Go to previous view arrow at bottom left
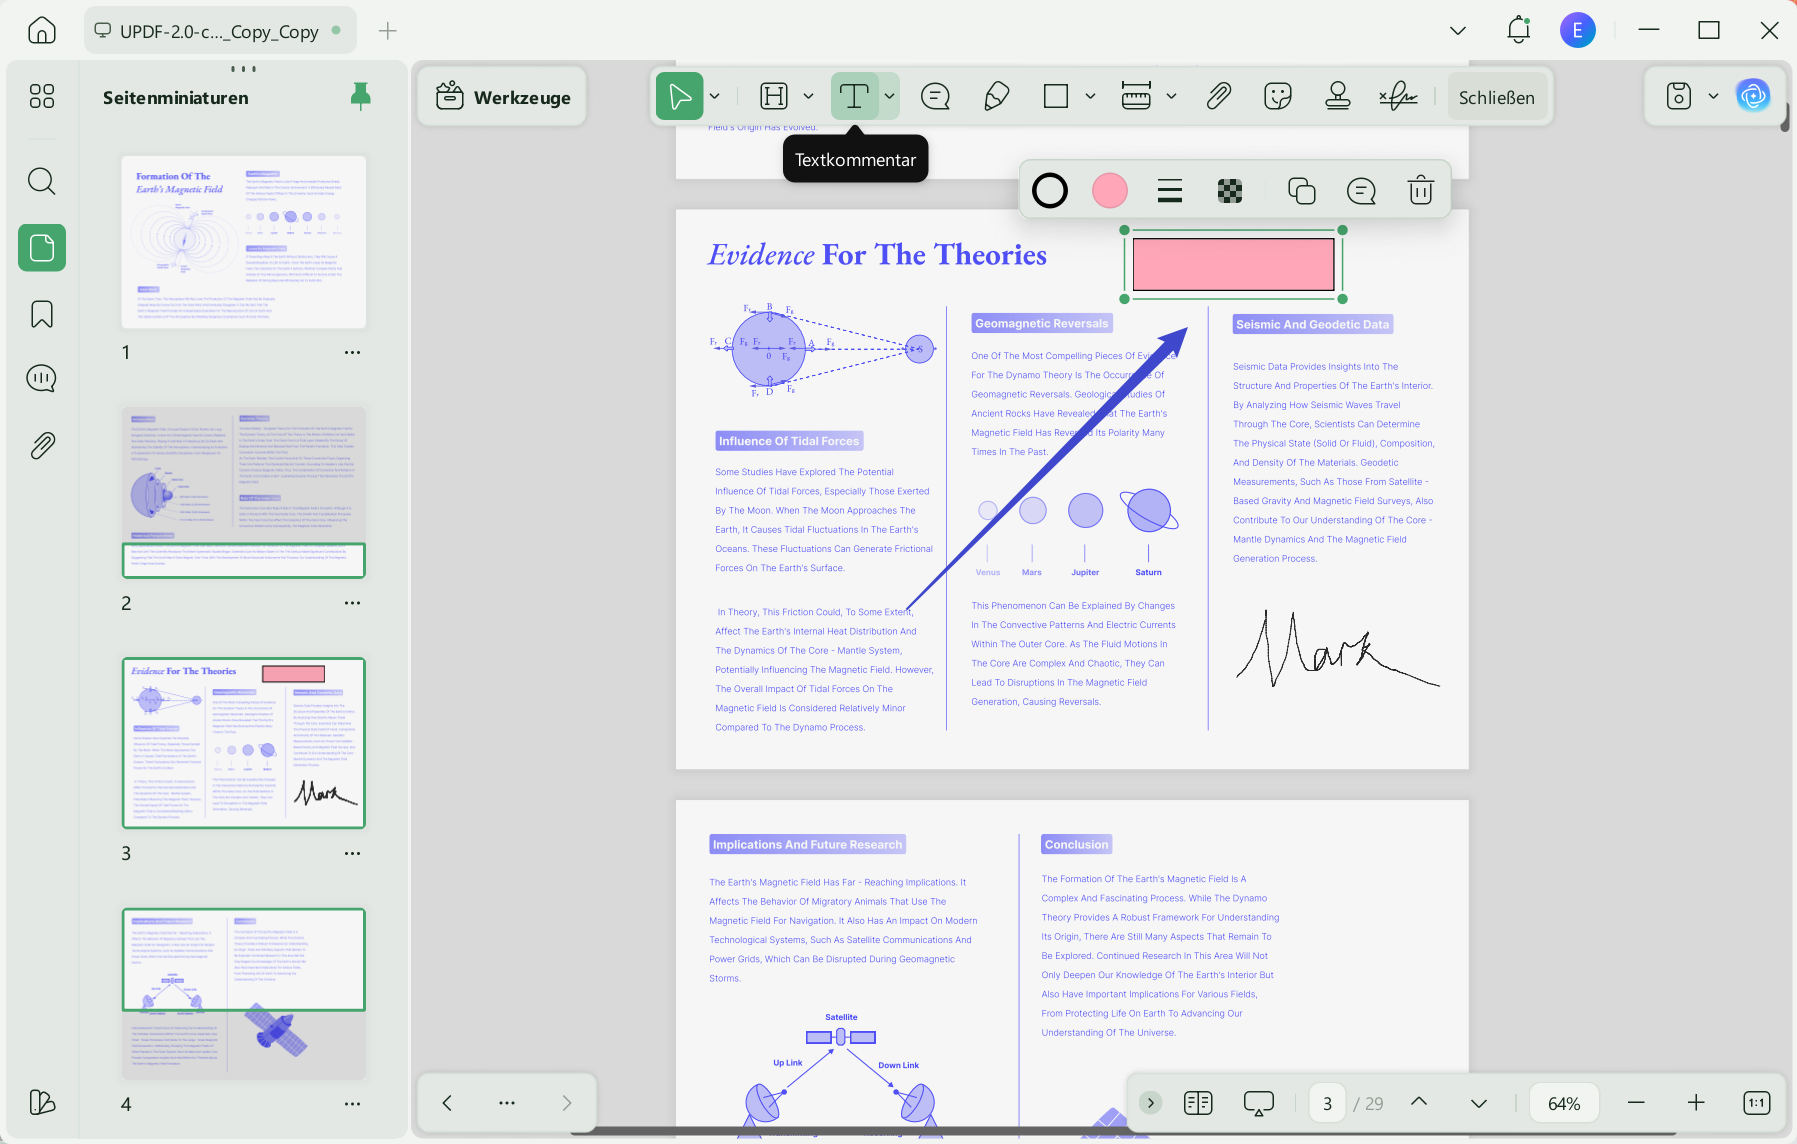This screenshot has height=1144, width=1797. point(447,1102)
